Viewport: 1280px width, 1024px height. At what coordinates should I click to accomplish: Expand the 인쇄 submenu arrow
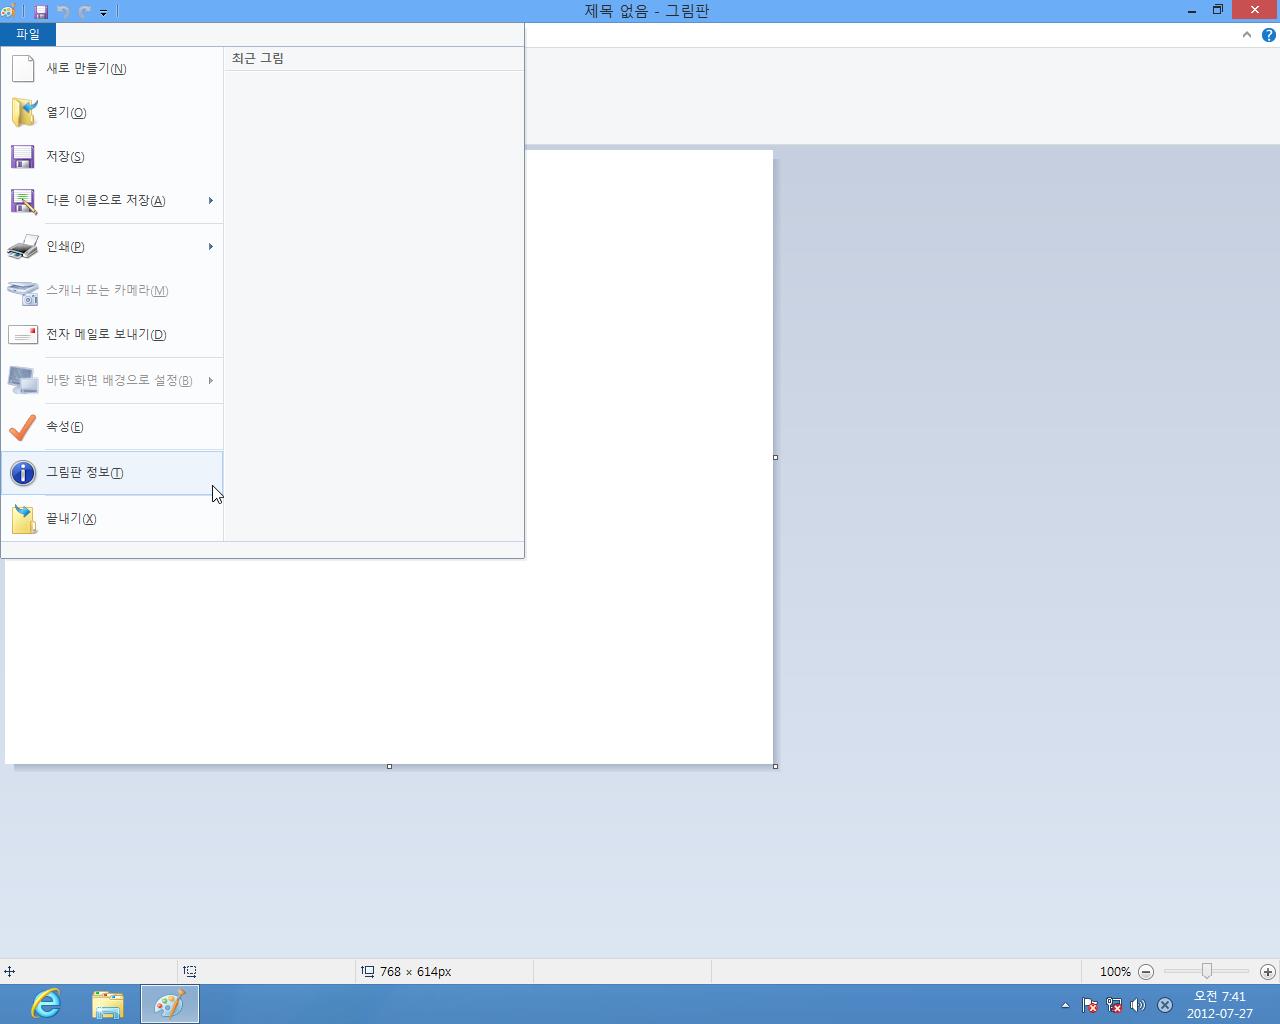[x=211, y=246]
